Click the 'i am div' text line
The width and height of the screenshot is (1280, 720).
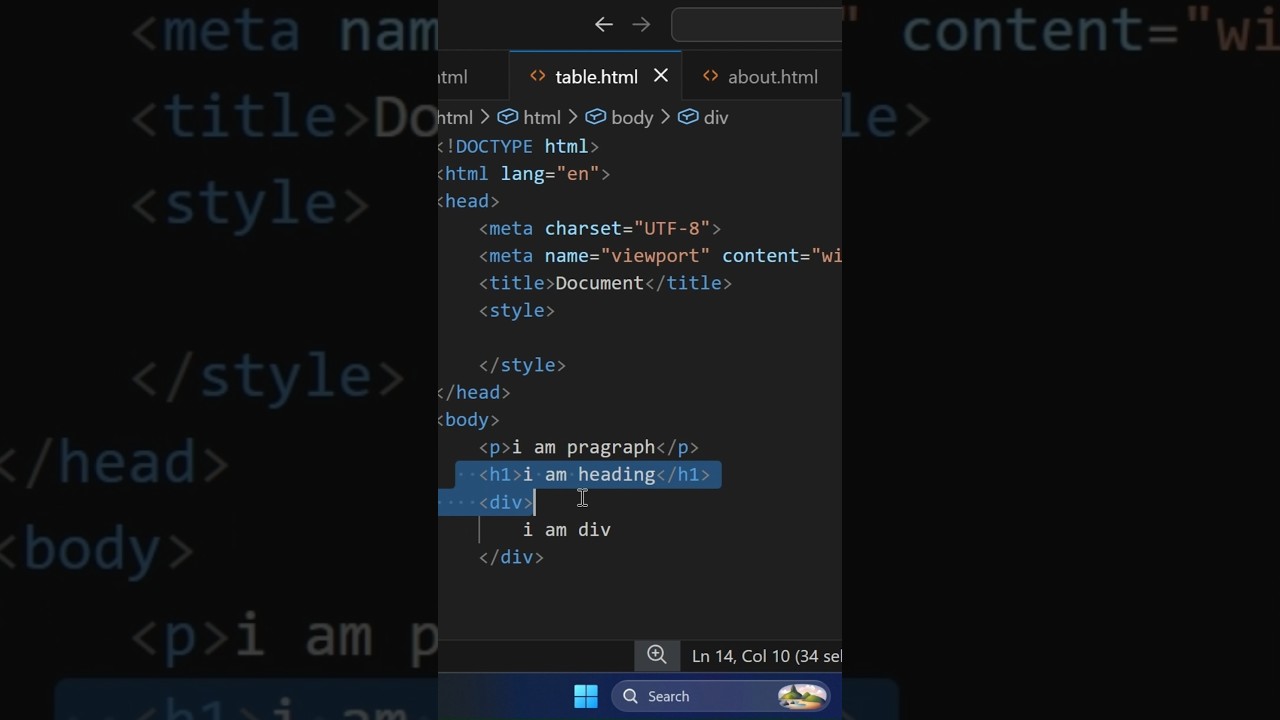pyautogui.click(x=567, y=530)
